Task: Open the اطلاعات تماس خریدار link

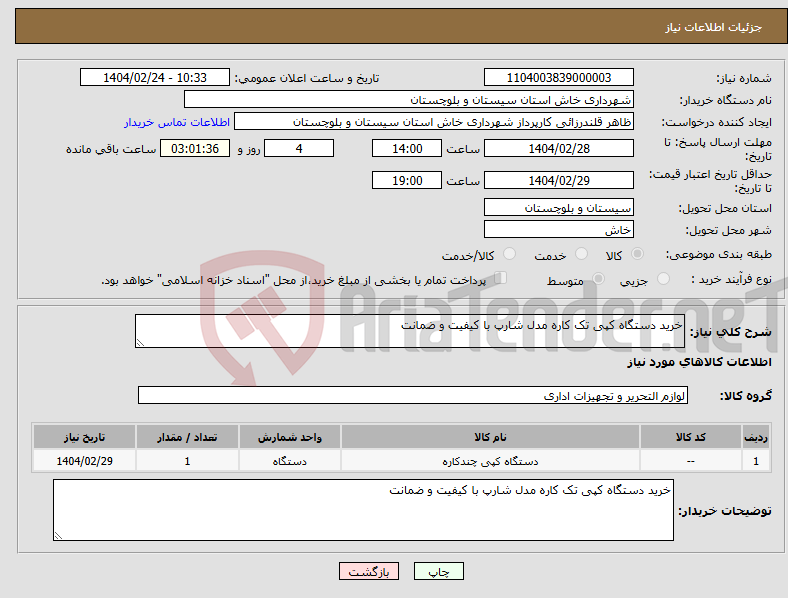Action: [x=177, y=122]
